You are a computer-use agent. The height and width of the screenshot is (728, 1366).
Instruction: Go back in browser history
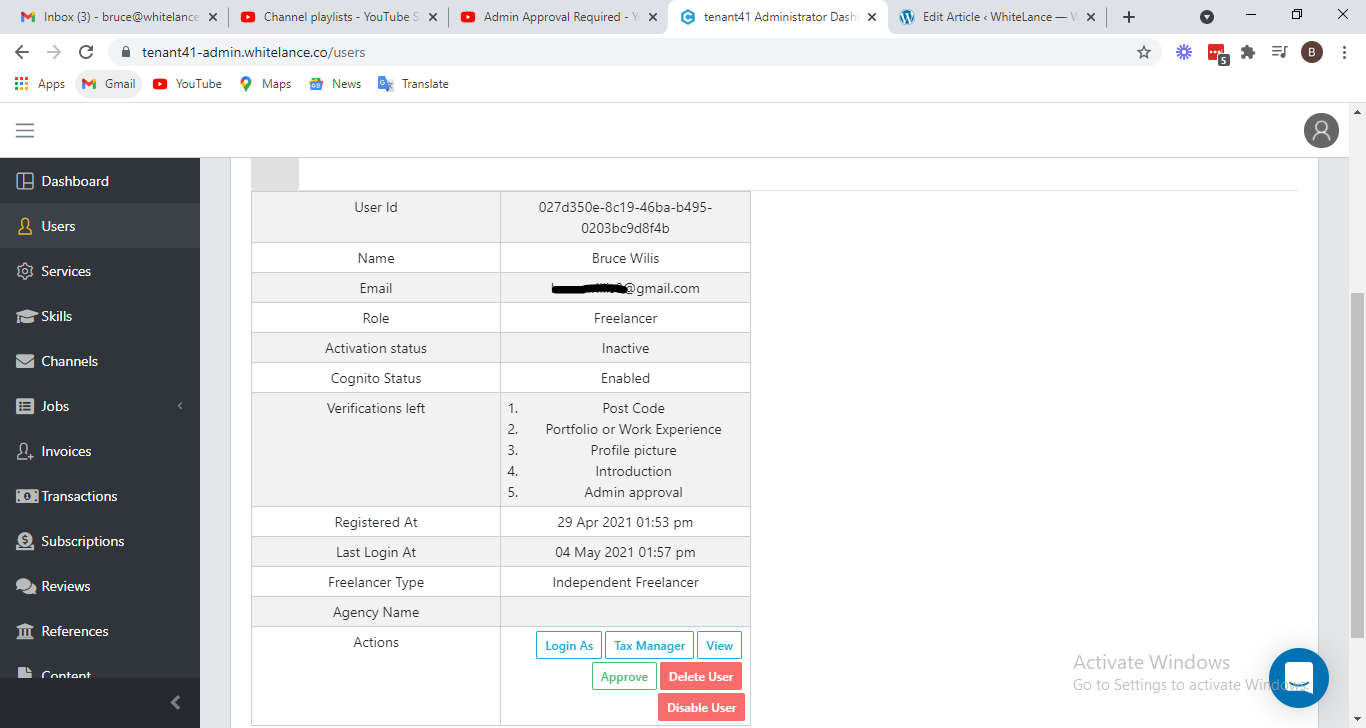tap(22, 52)
